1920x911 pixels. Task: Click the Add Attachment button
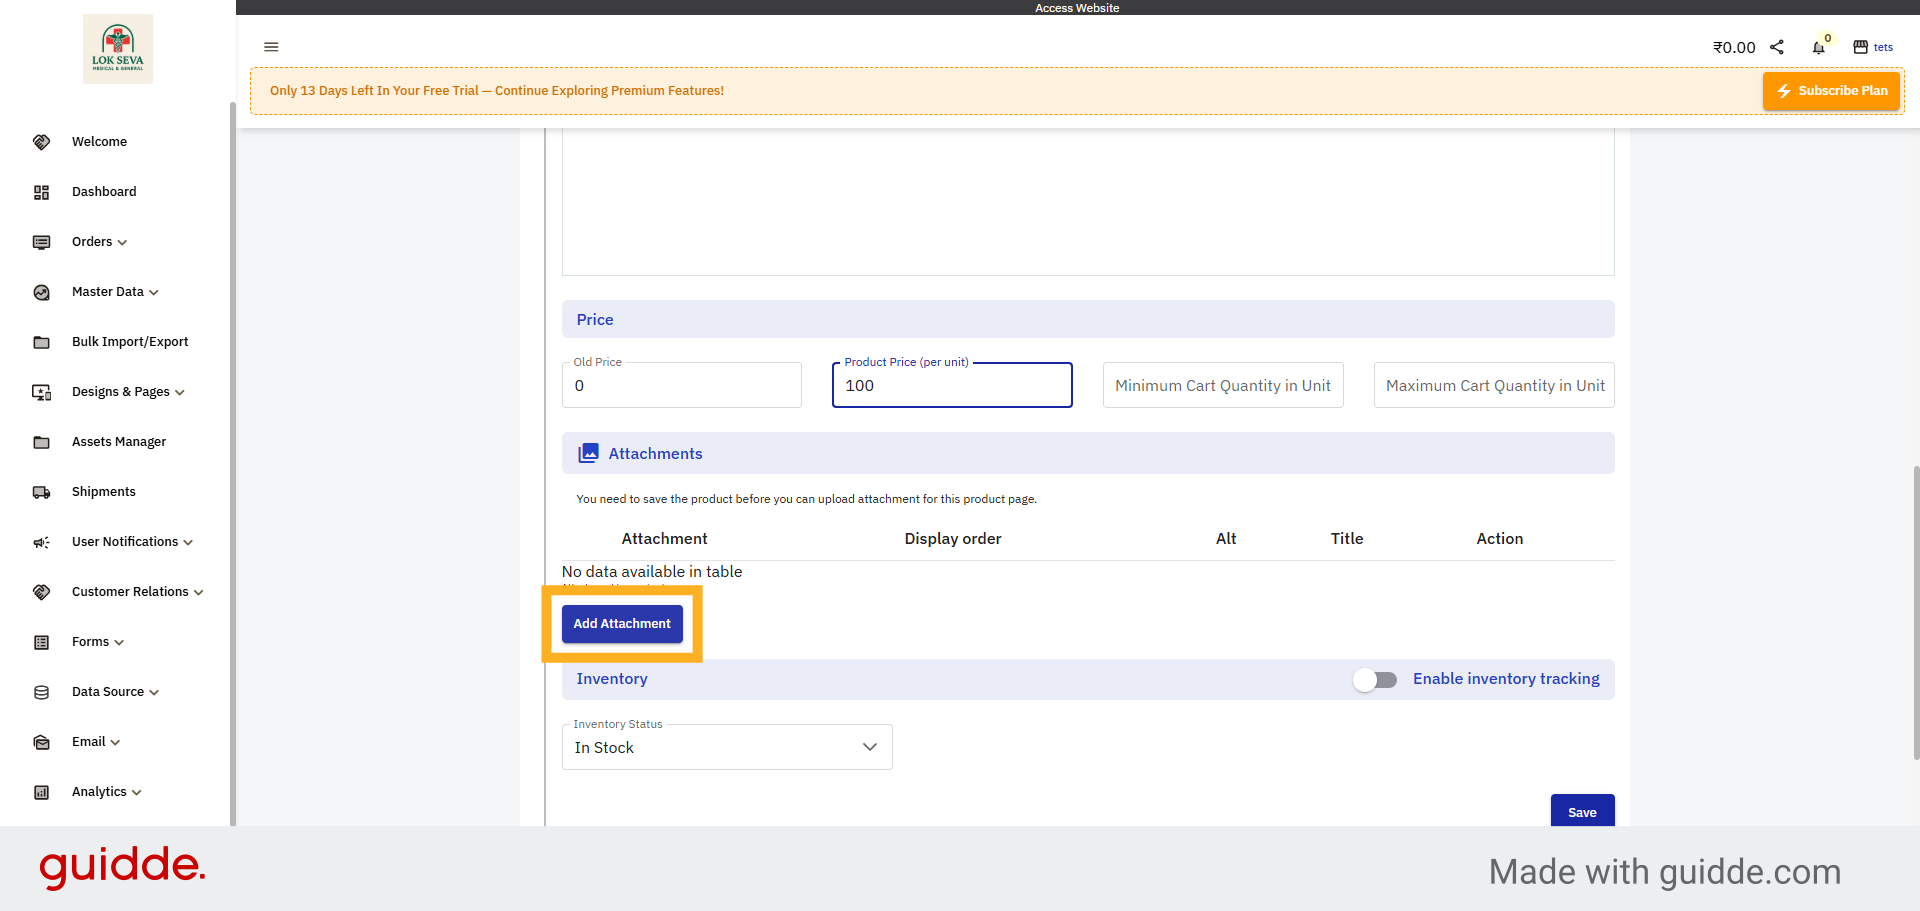click(x=622, y=623)
